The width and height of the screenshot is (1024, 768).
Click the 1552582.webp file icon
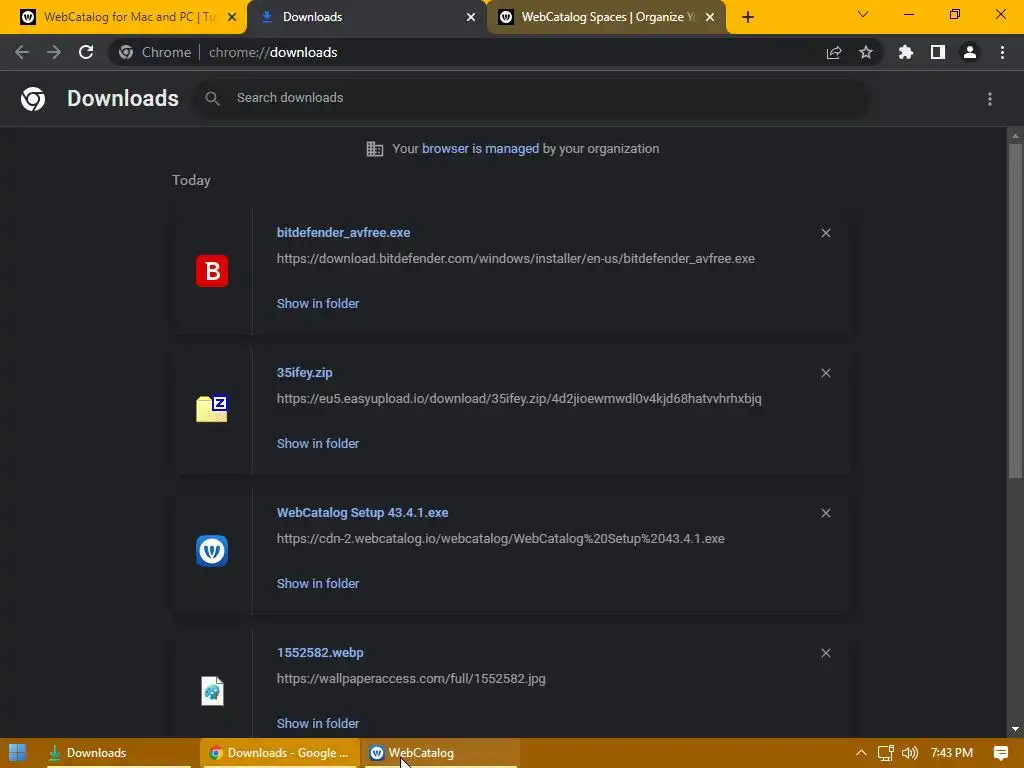point(212,691)
